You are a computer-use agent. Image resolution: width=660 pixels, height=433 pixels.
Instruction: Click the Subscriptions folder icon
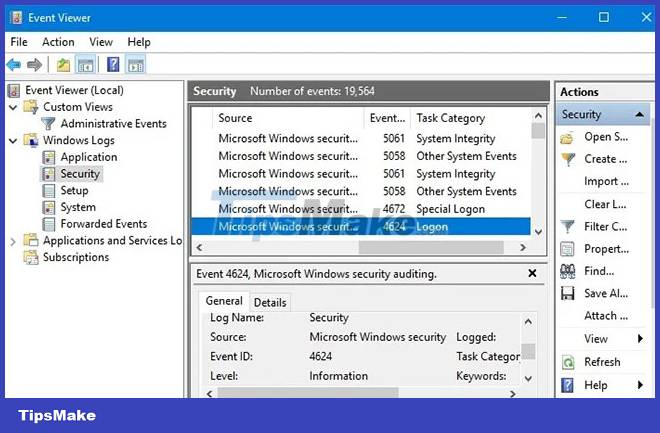pyautogui.click(x=31, y=258)
